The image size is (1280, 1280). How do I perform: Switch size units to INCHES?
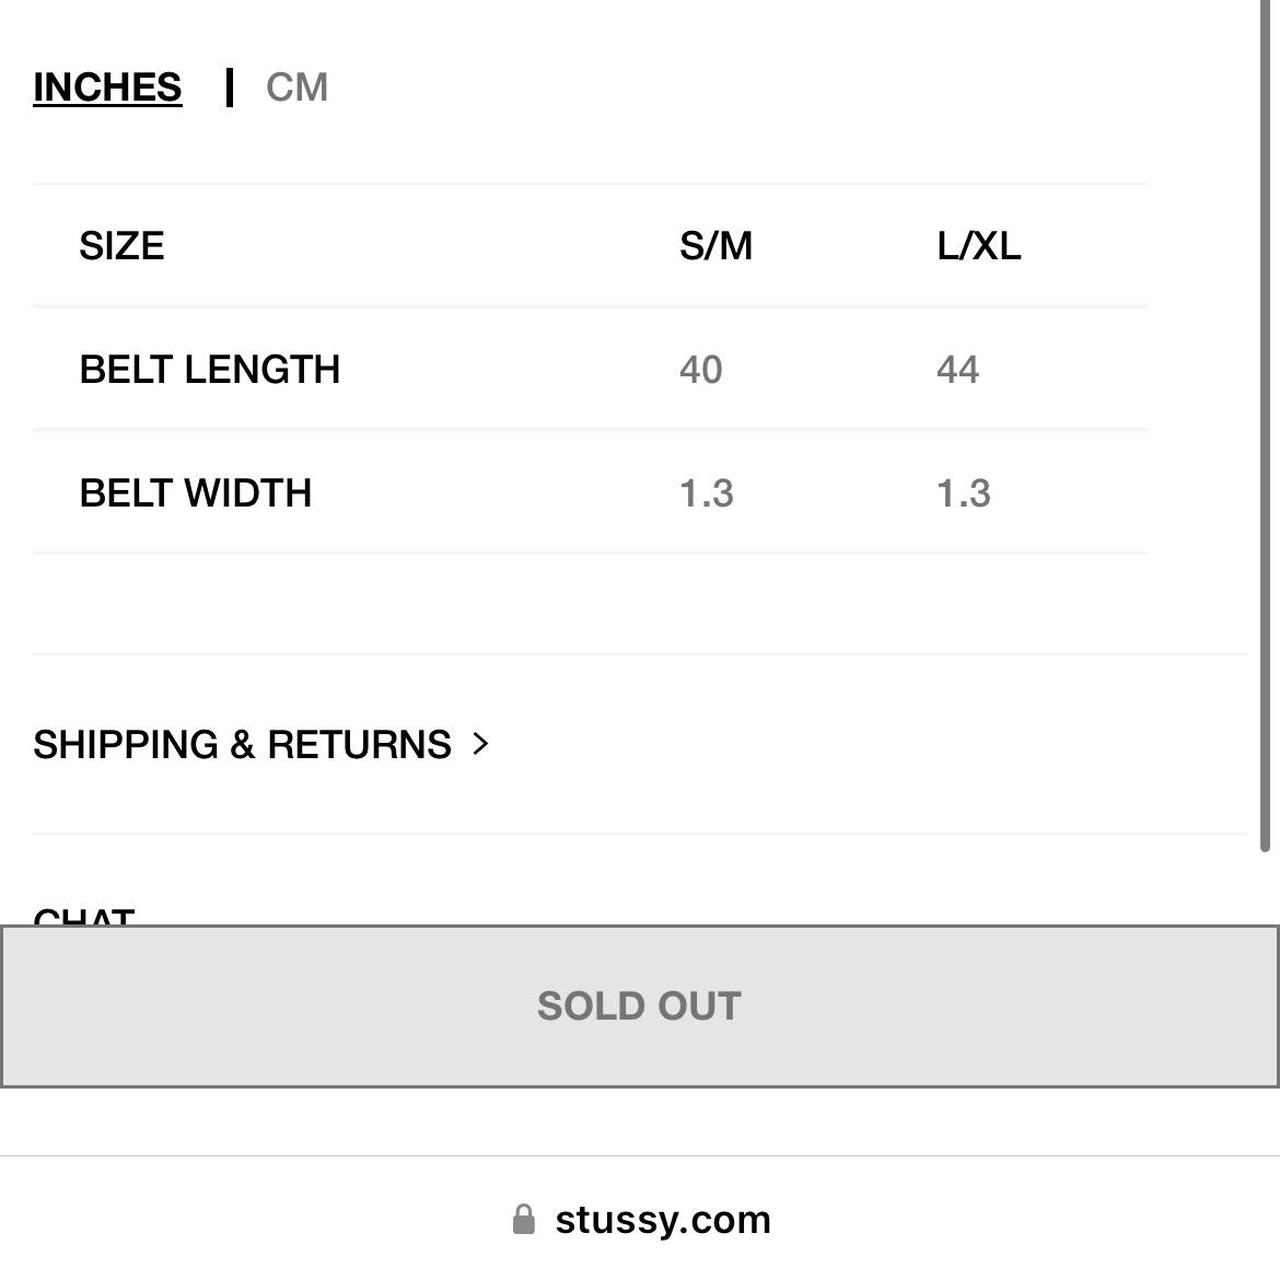coord(108,87)
